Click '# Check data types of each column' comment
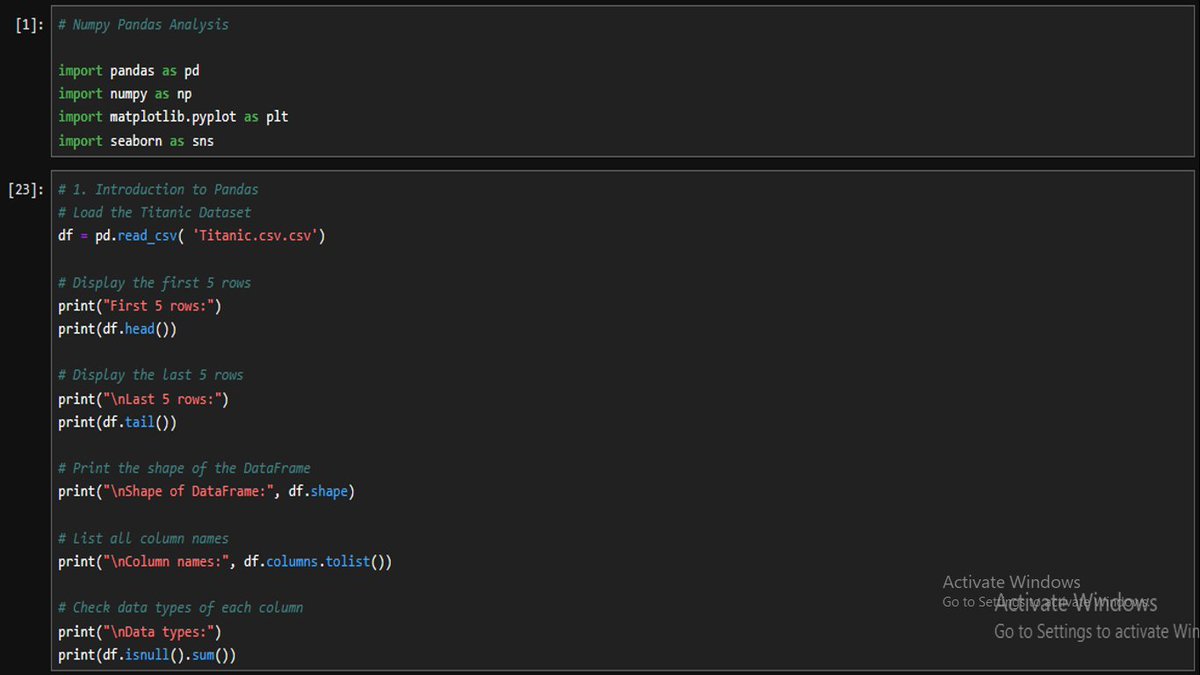This screenshot has width=1200, height=675. (x=180, y=607)
